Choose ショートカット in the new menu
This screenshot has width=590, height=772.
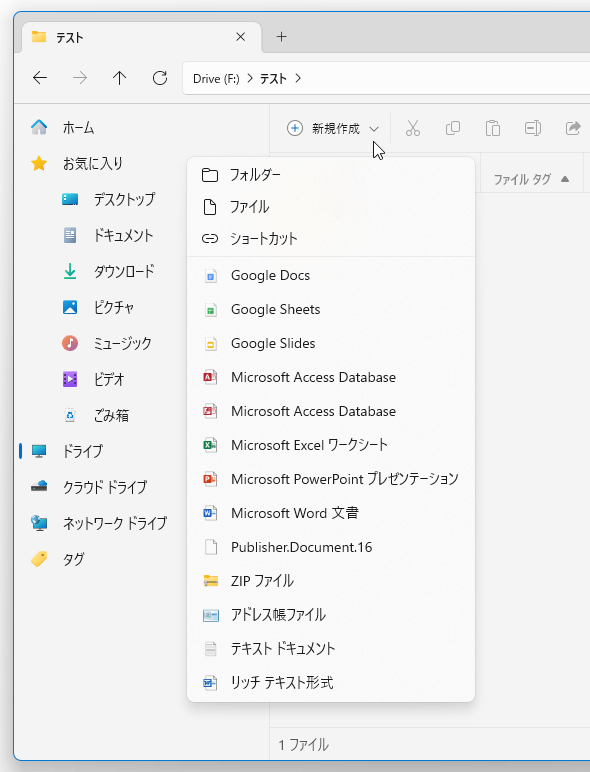pos(331,239)
